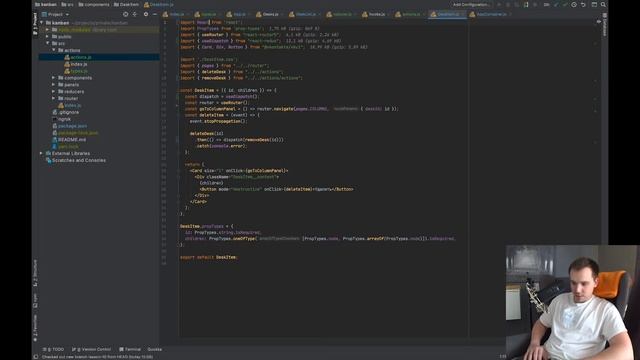This screenshot has width=640, height=360.
Task: Hide the Project panel using the minus icon
Action: pyautogui.click(x=155, y=14)
